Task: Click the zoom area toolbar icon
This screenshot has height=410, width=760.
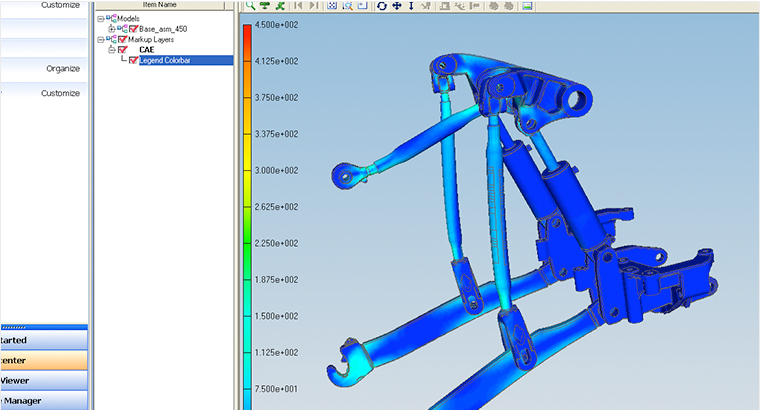Action: click(x=346, y=6)
